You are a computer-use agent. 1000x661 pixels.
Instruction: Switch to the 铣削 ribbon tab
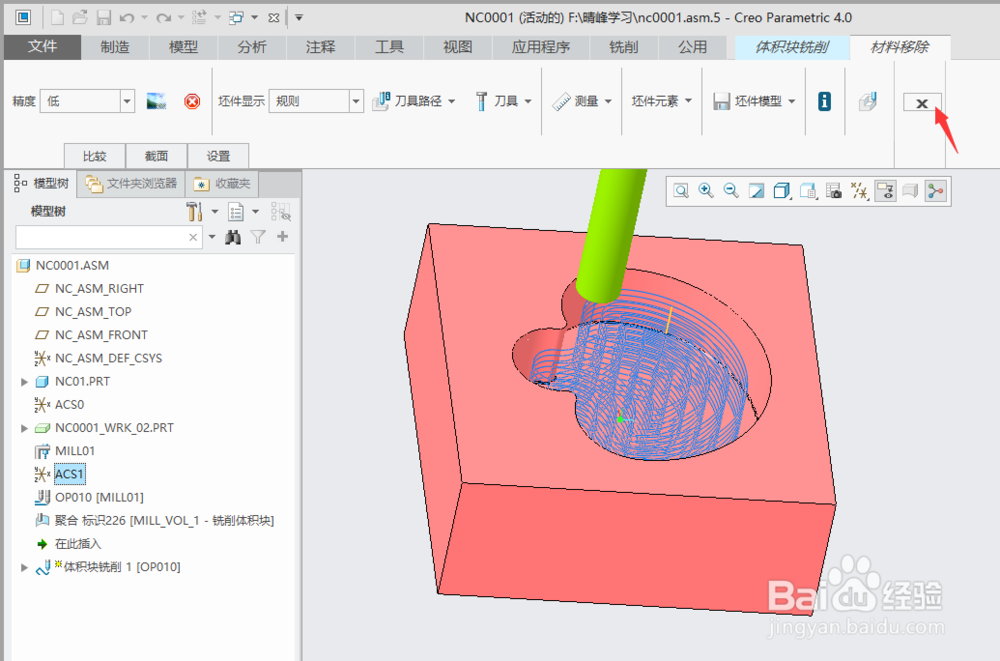coord(624,47)
